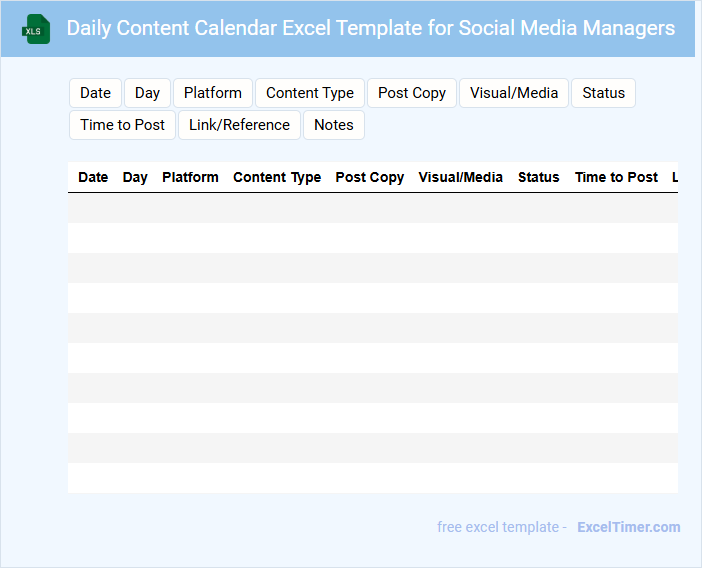Screen dimensions: 702x568
Task: Select the Day tag button
Action: coord(147,93)
